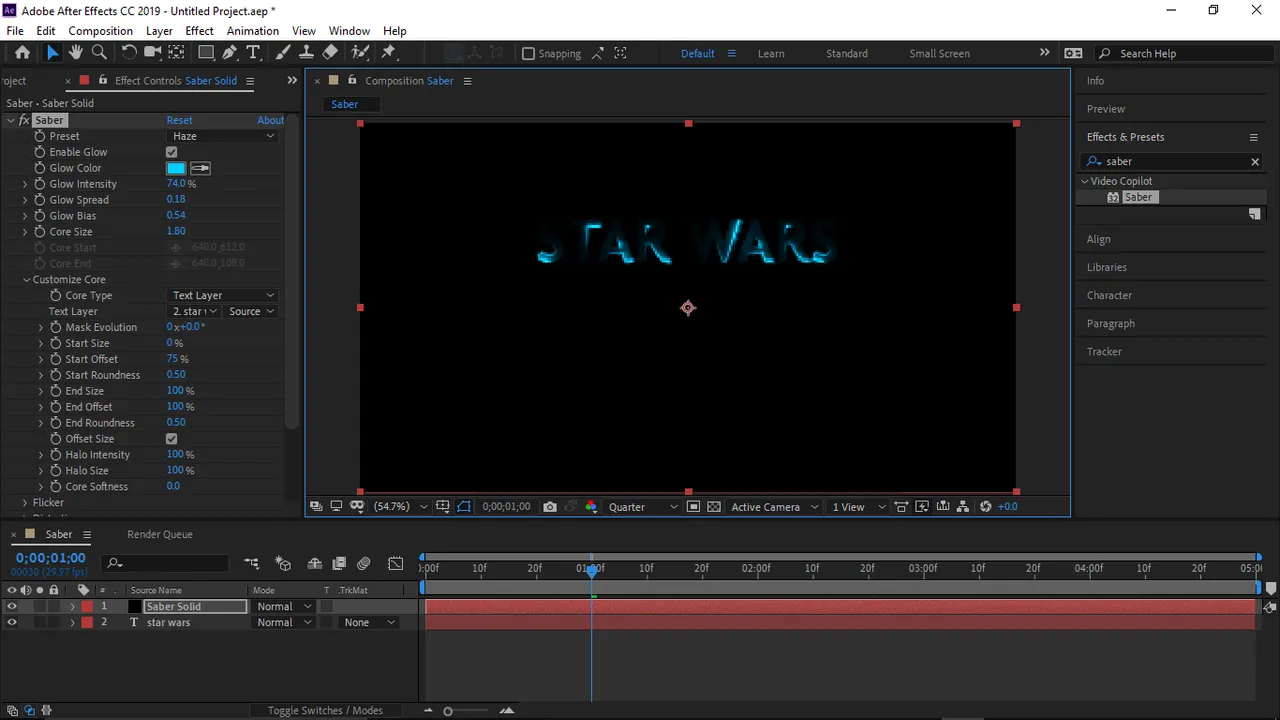1280x720 pixels.
Task: Select the Horizontal Type tool
Action: tap(253, 53)
